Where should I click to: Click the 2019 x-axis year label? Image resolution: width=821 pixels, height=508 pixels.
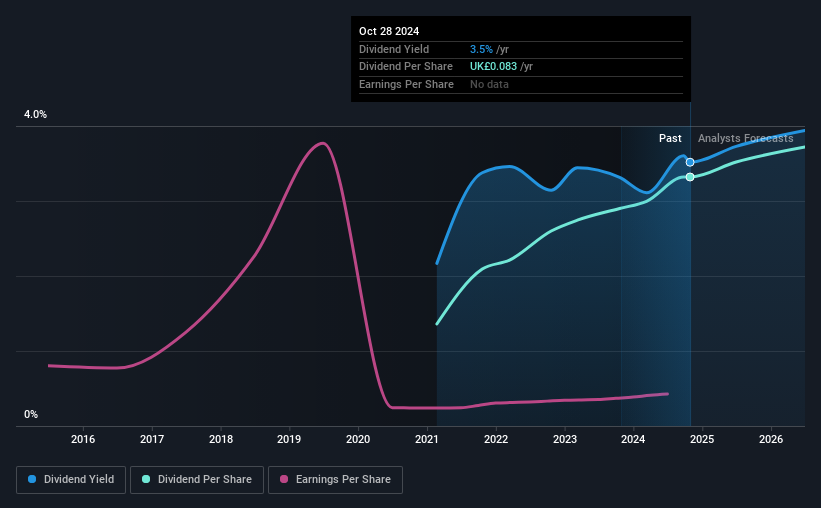click(x=289, y=439)
